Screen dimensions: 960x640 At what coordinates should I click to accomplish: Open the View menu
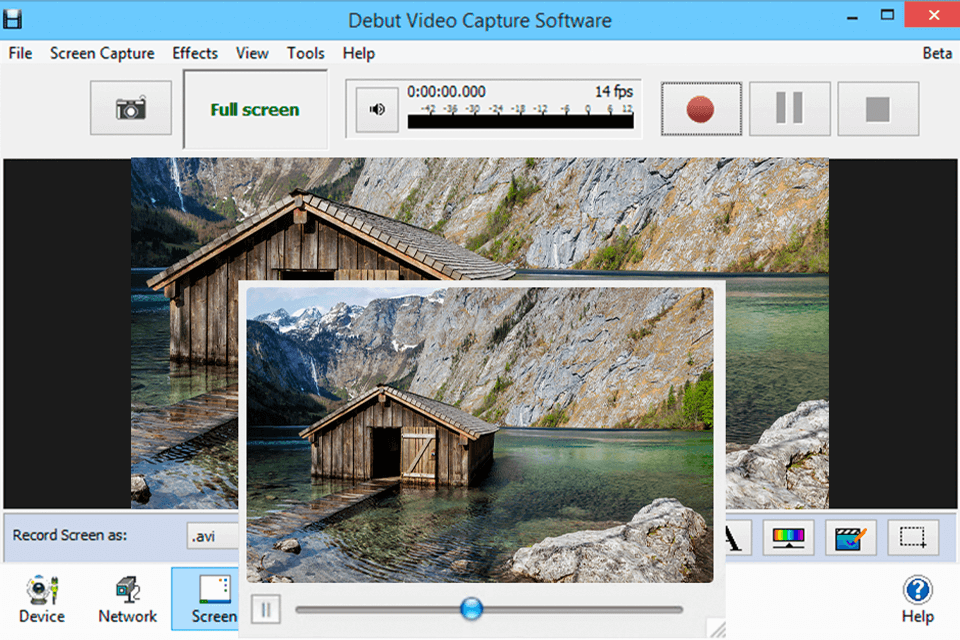252,53
